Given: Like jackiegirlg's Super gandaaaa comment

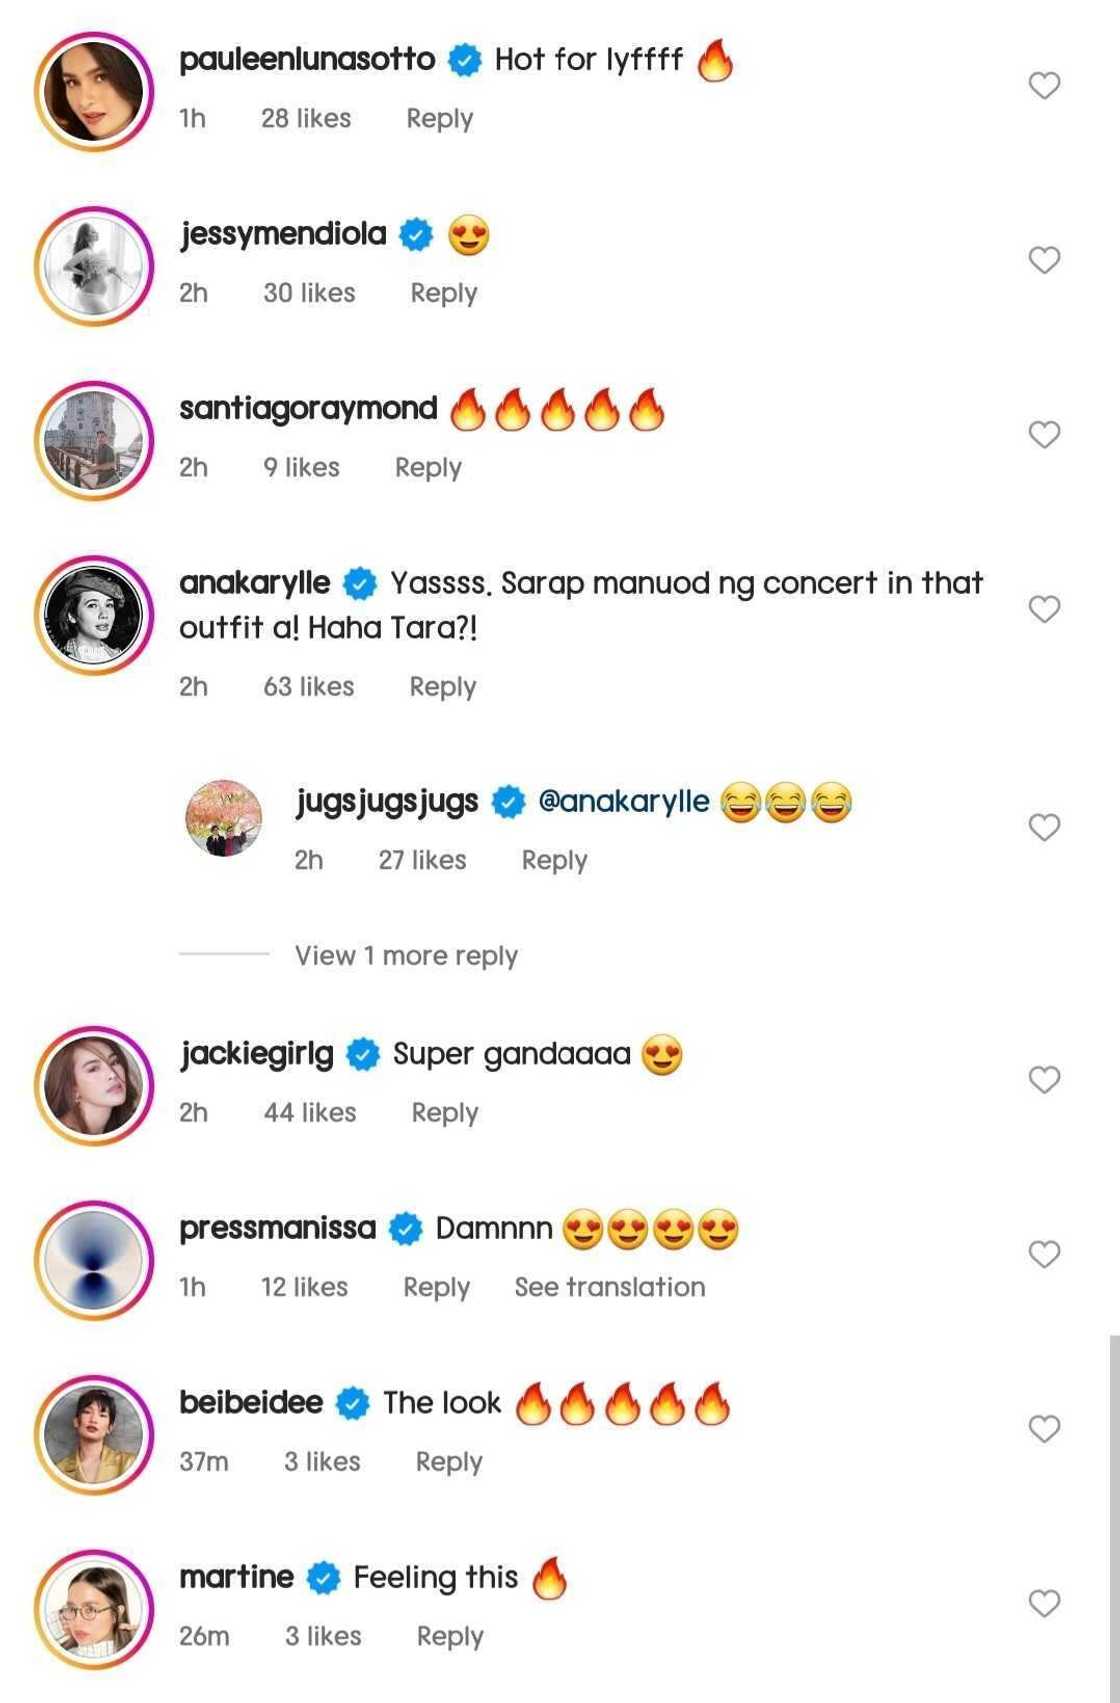Looking at the screenshot, I should click(1044, 1080).
